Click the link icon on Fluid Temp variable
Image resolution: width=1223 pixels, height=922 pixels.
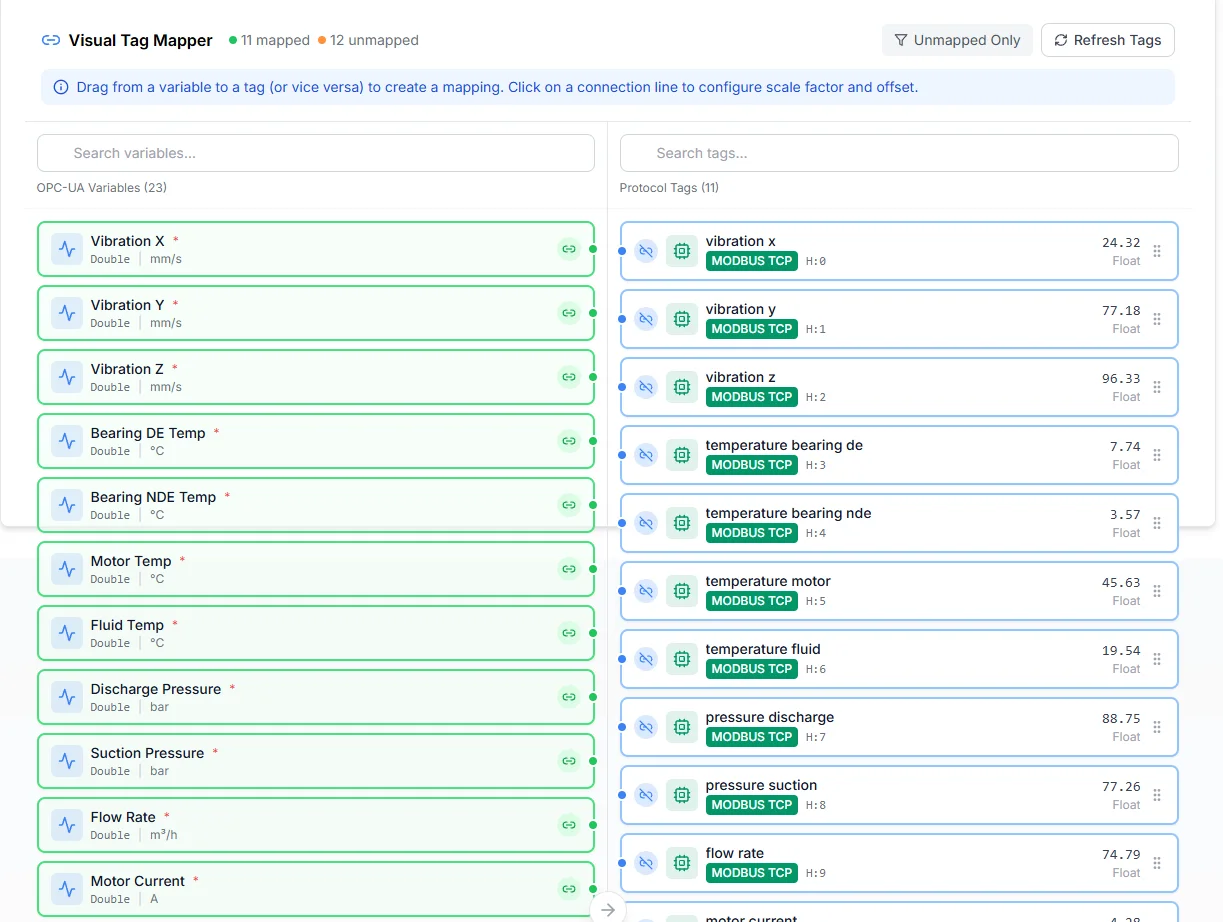(x=569, y=633)
